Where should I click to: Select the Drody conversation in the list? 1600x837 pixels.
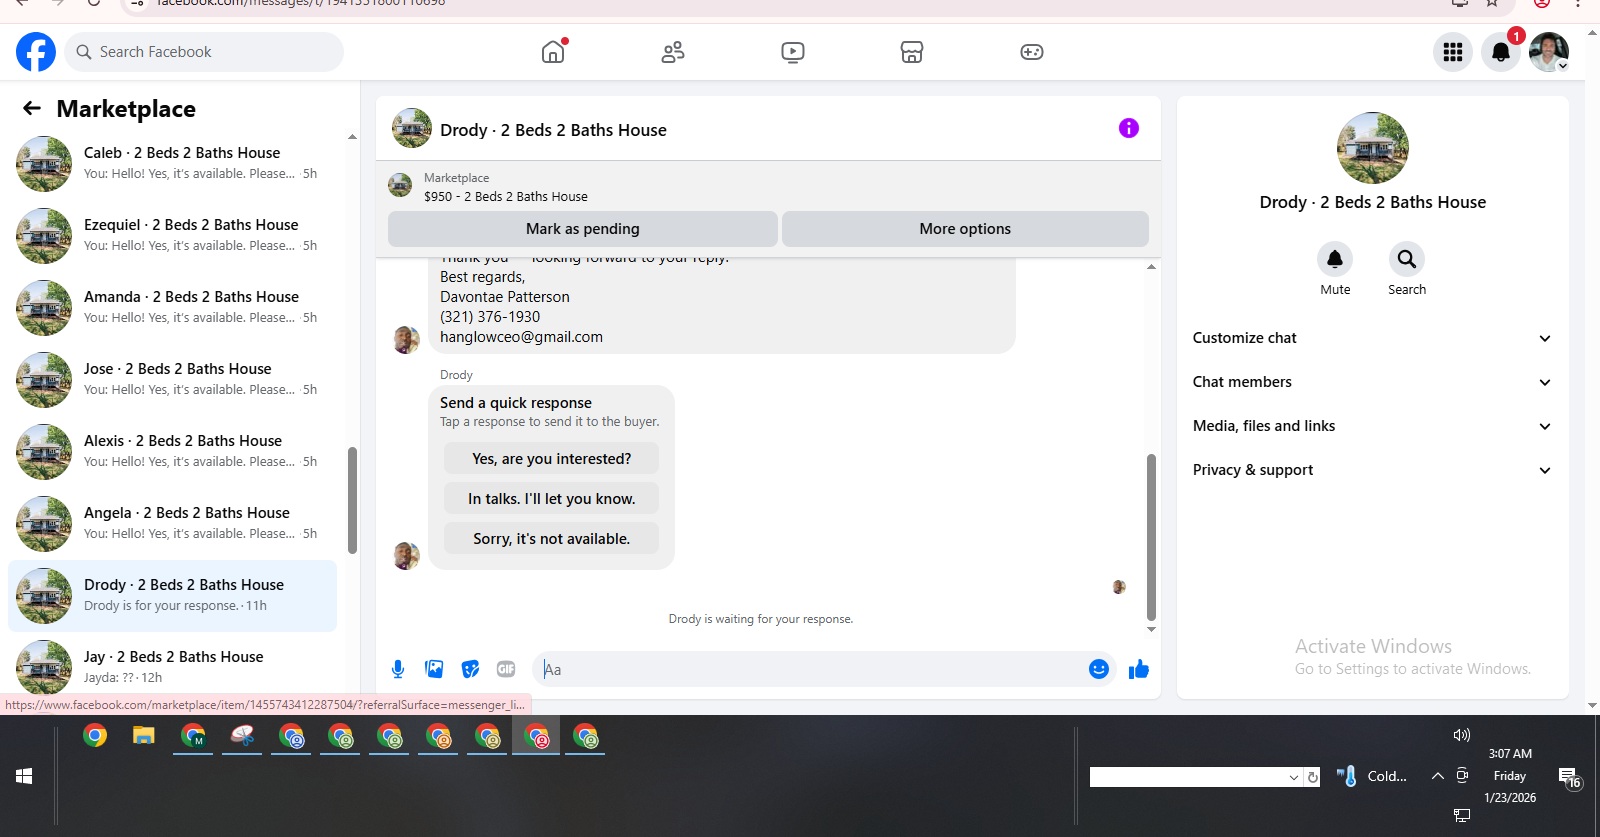172,596
